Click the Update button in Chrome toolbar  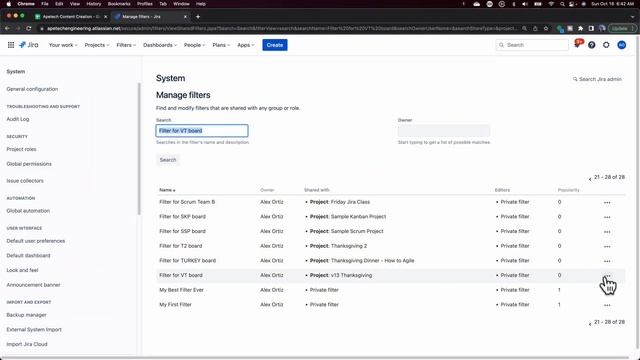622,28
